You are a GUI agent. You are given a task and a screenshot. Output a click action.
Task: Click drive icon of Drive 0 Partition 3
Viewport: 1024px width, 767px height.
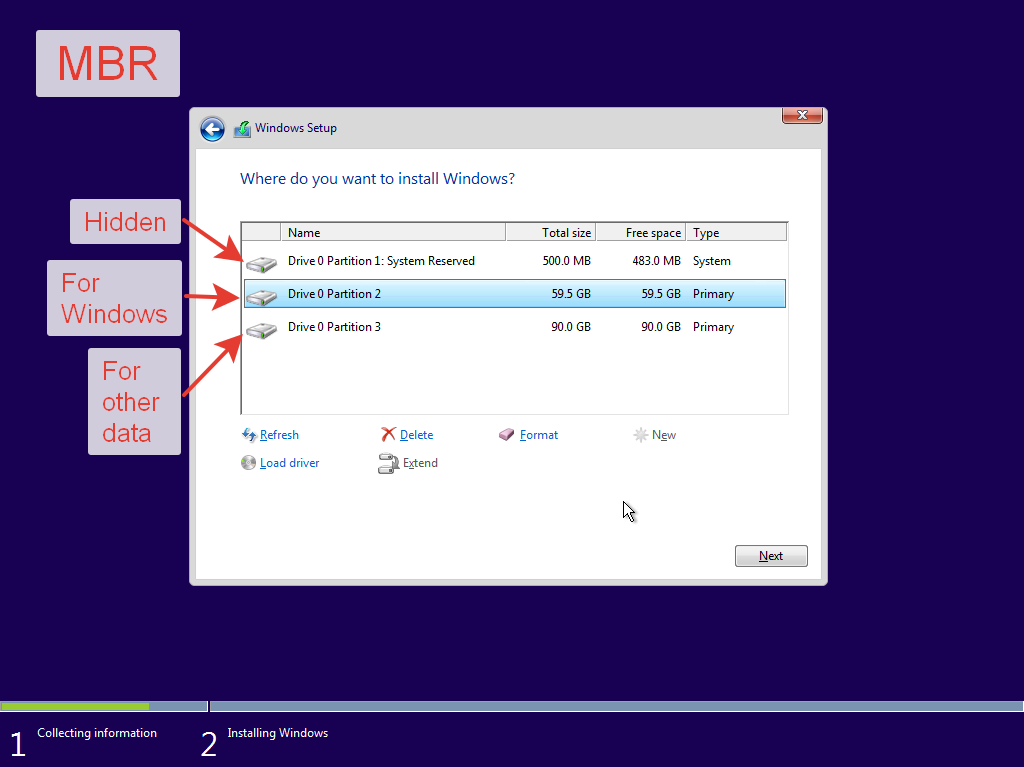(261, 330)
